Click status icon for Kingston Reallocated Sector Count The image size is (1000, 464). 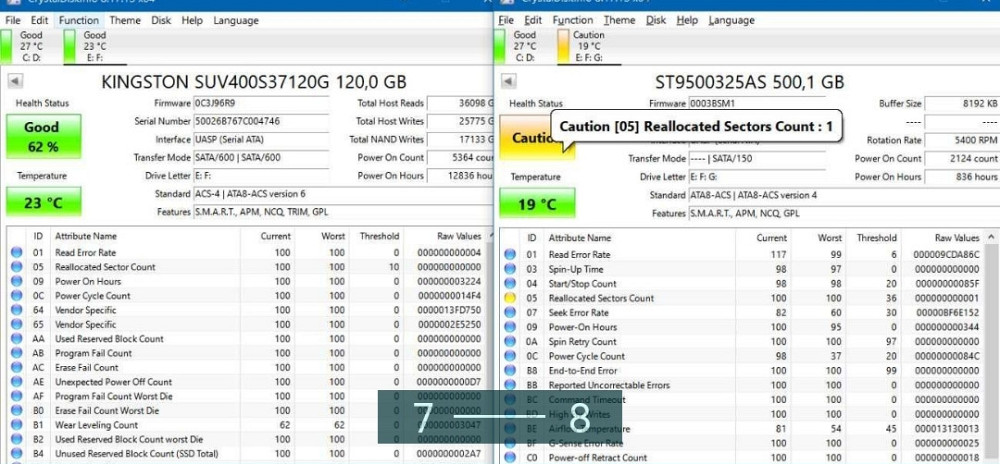coord(17,267)
